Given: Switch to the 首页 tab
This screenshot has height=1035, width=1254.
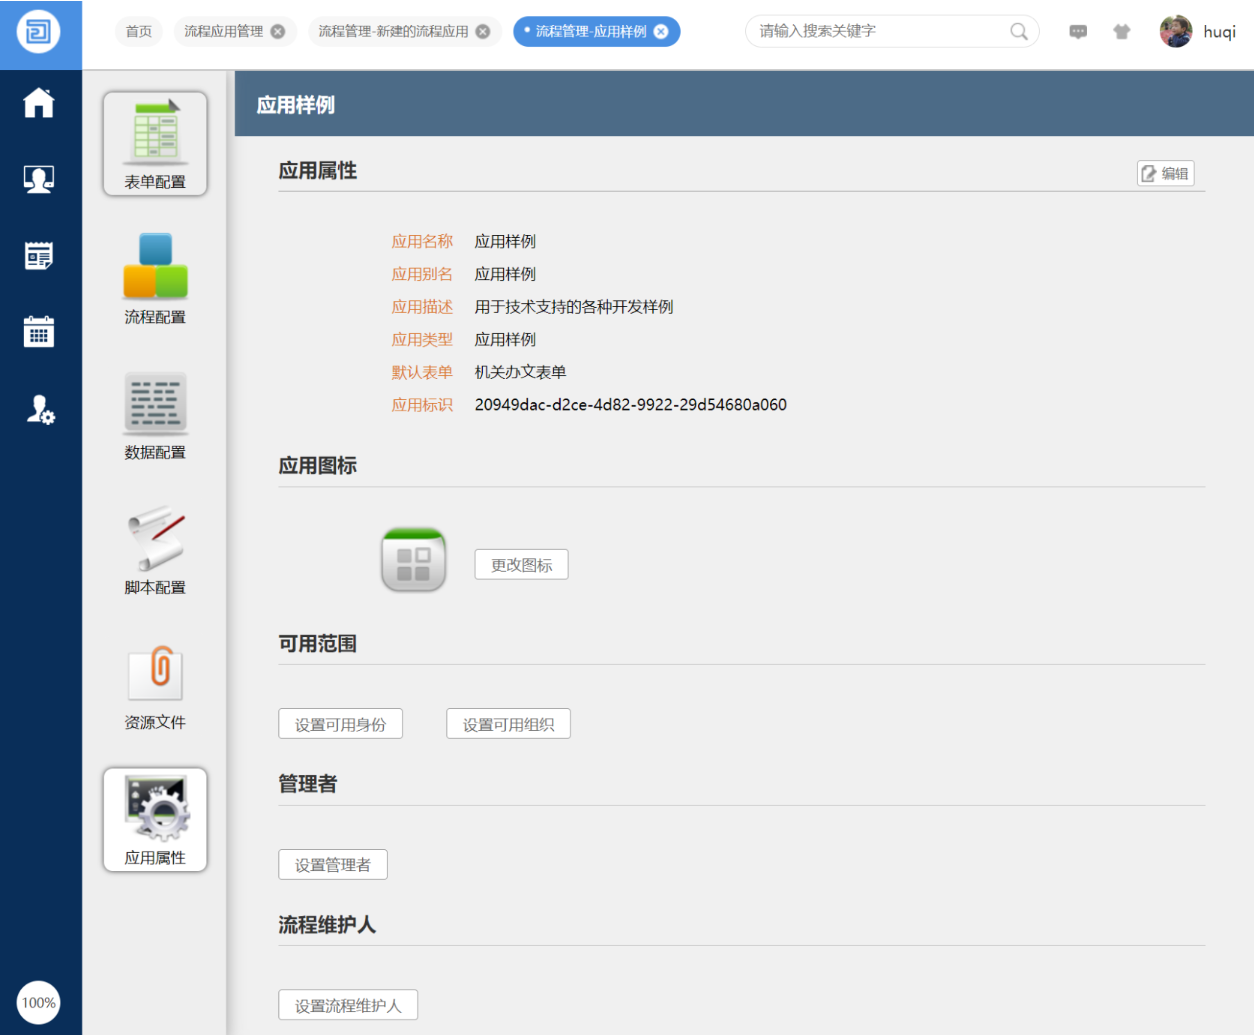Looking at the screenshot, I should pos(139,32).
